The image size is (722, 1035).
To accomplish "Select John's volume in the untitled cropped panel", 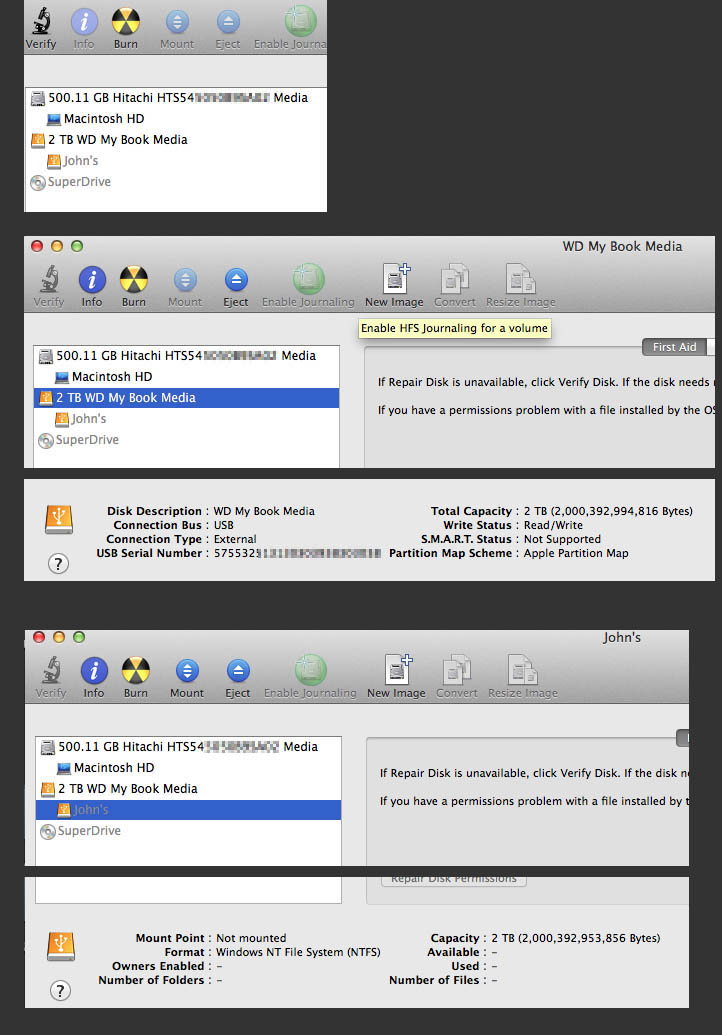I will (176, 160).
